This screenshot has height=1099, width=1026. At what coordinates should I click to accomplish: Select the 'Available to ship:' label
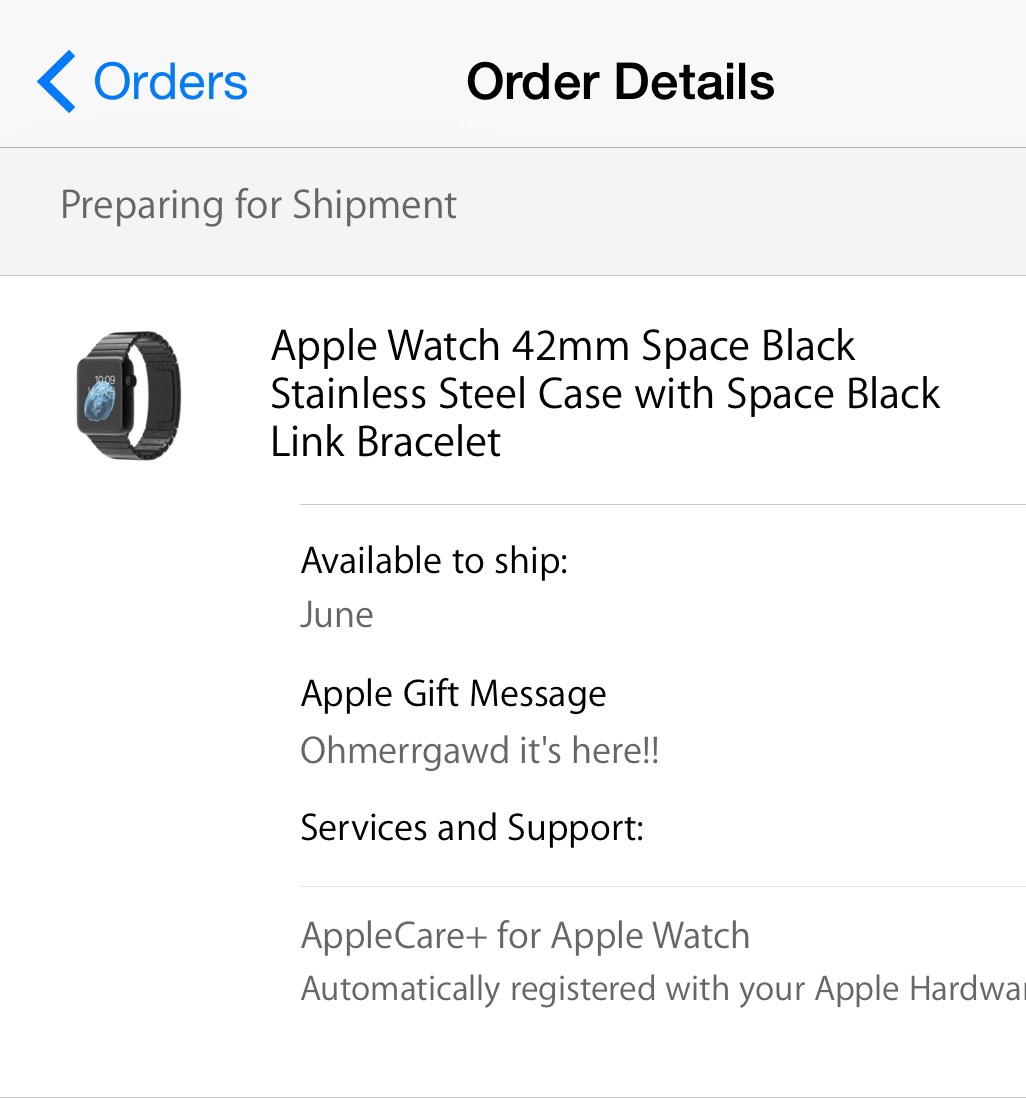(434, 560)
